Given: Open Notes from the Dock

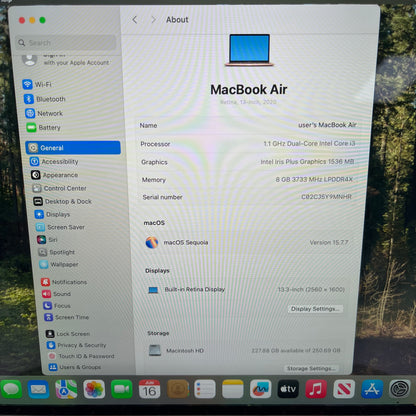Looking at the screenshot, I should pyautogui.click(x=233, y=389).
